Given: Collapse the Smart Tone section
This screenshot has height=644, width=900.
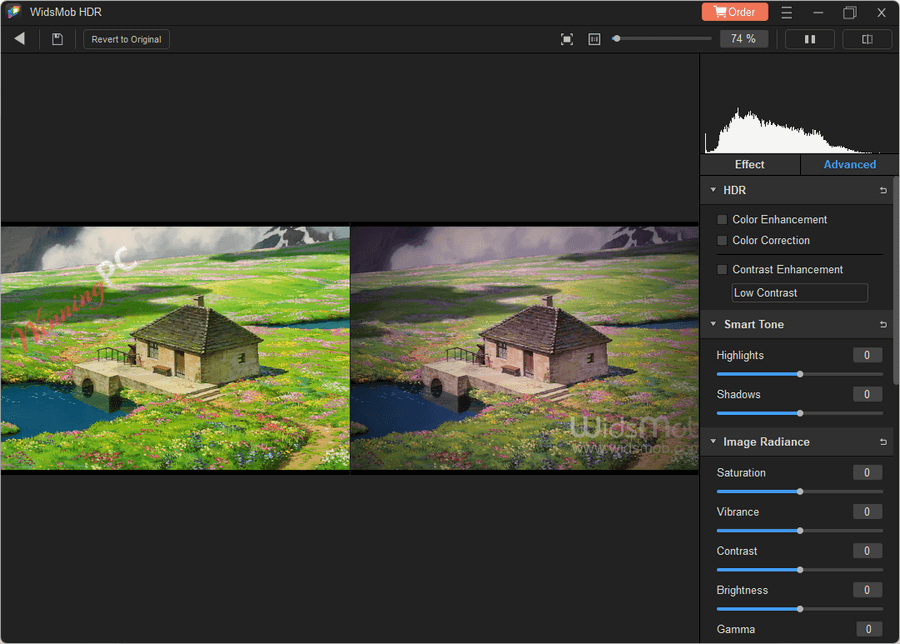Looking at the screenshot, I should (713, 324).
